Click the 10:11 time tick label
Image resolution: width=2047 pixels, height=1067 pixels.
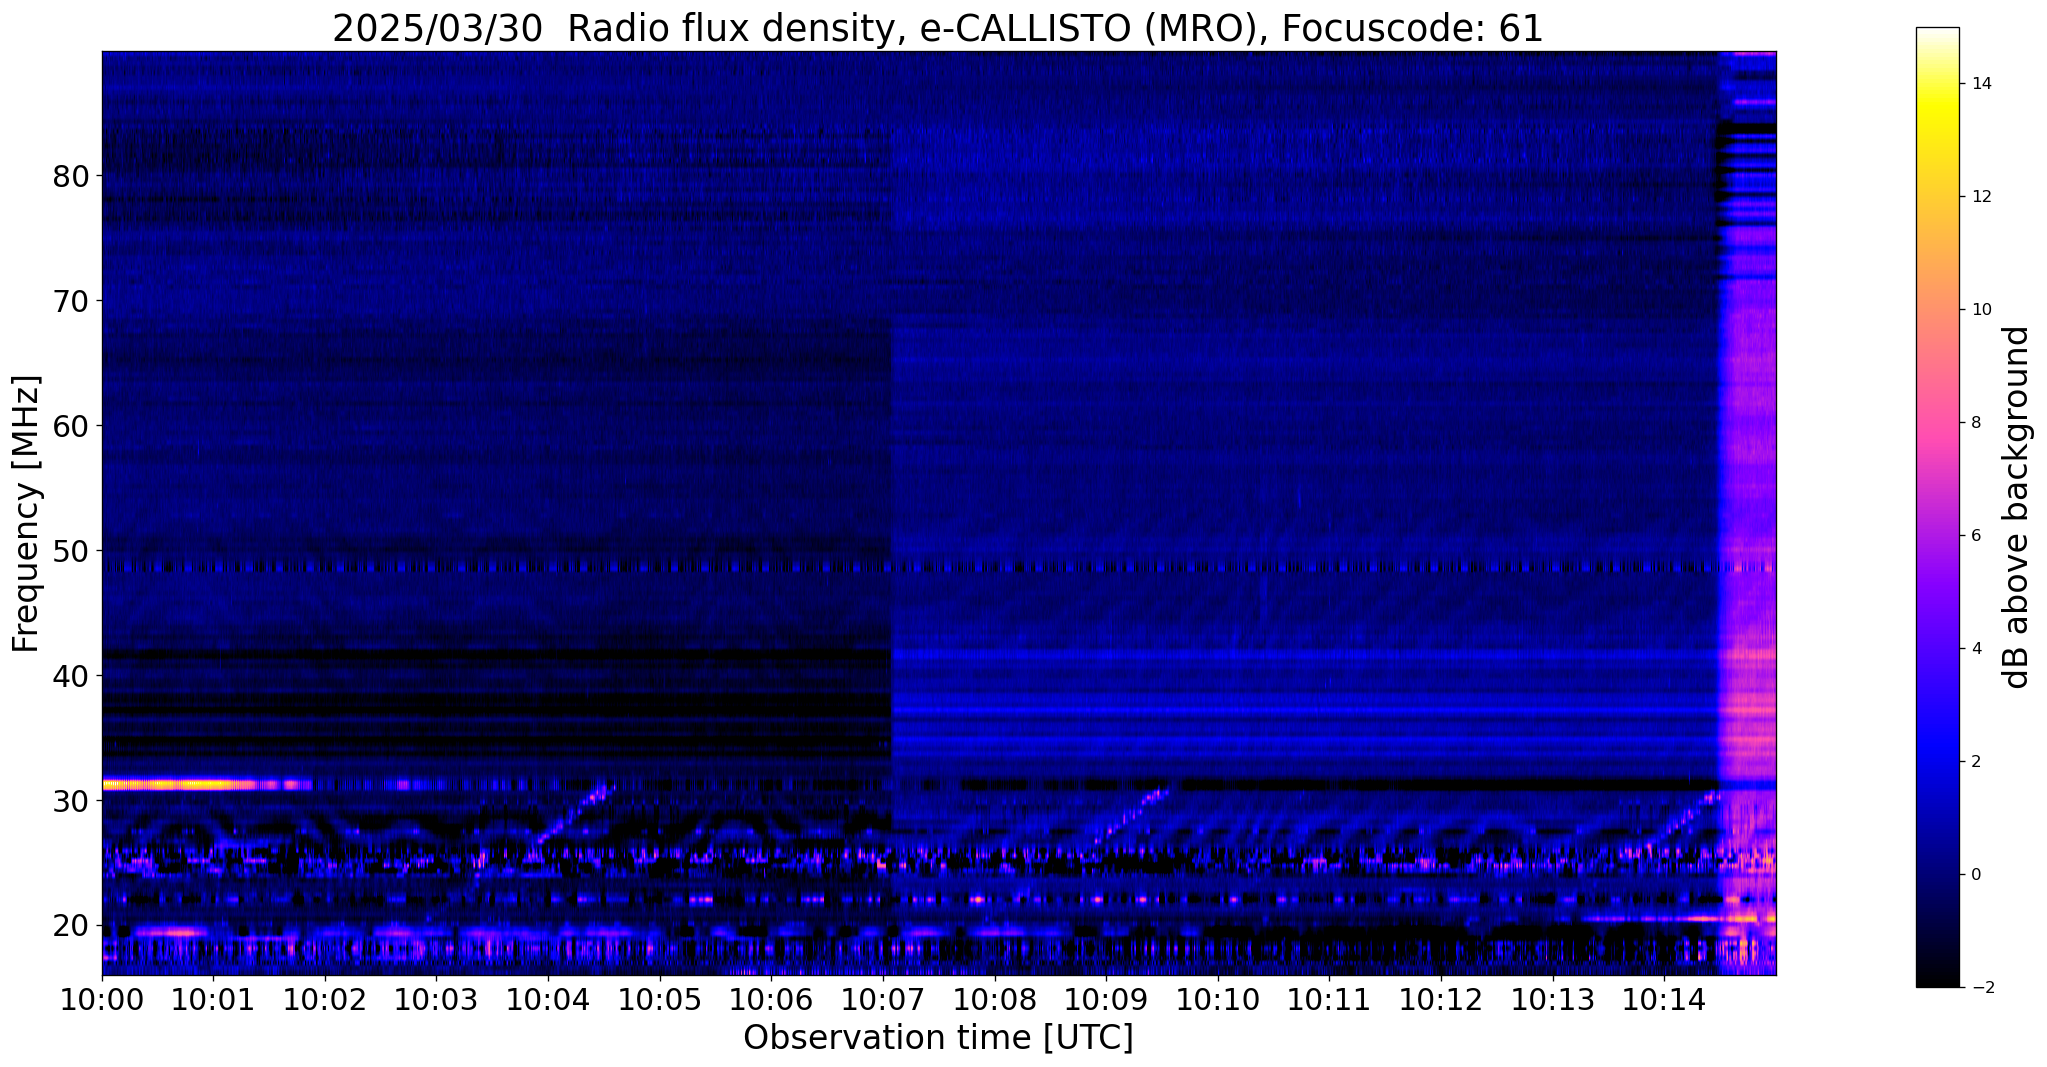[x=1329, y=998]
